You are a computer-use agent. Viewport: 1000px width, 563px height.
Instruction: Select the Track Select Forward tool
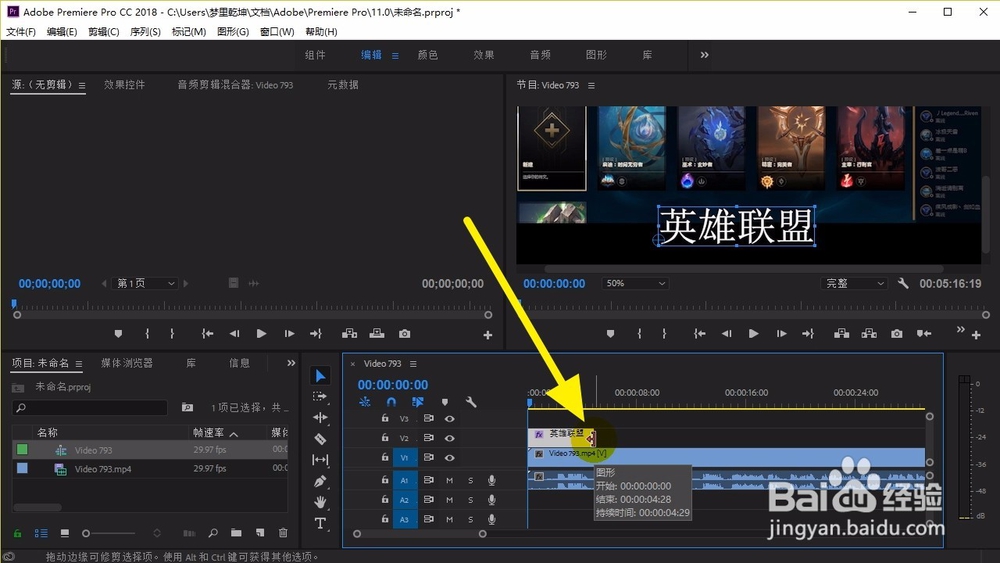coord(320,397)
